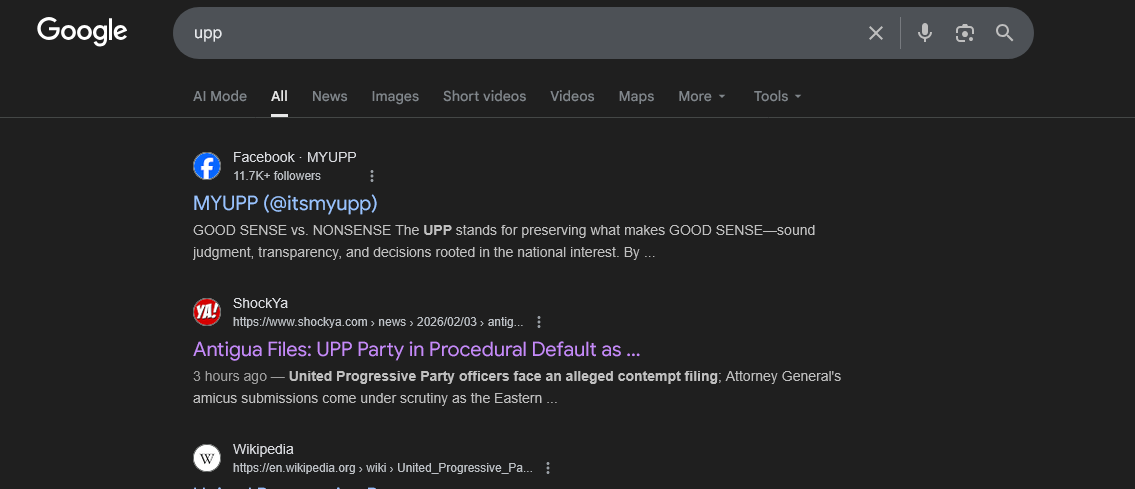1135x489 pixels.
Task: Open MYUPP (@itsmyupp) result link
Action: tap(285, 203)
